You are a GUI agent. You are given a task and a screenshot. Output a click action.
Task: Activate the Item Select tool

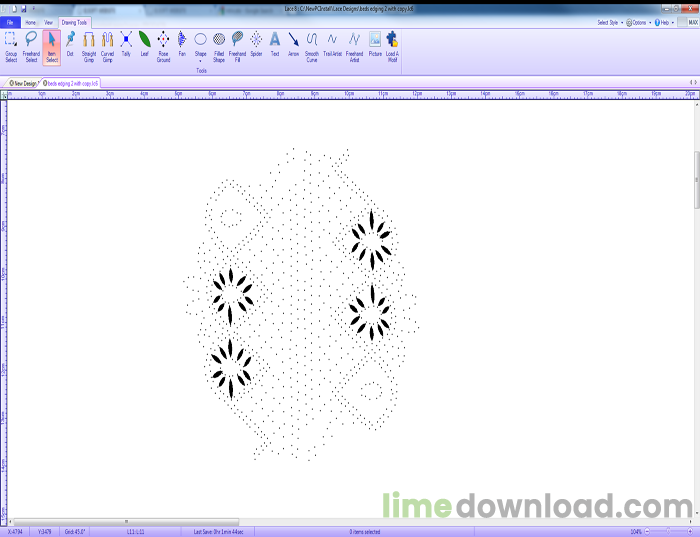click(52, 47)
